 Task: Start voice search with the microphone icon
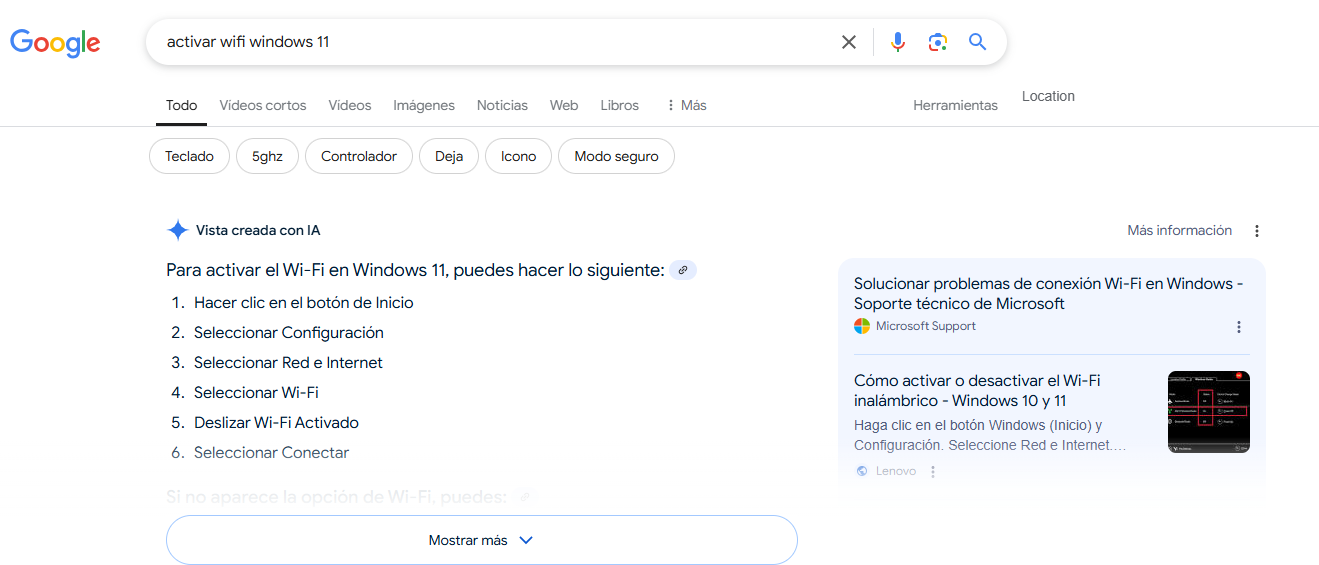[898, 42]
